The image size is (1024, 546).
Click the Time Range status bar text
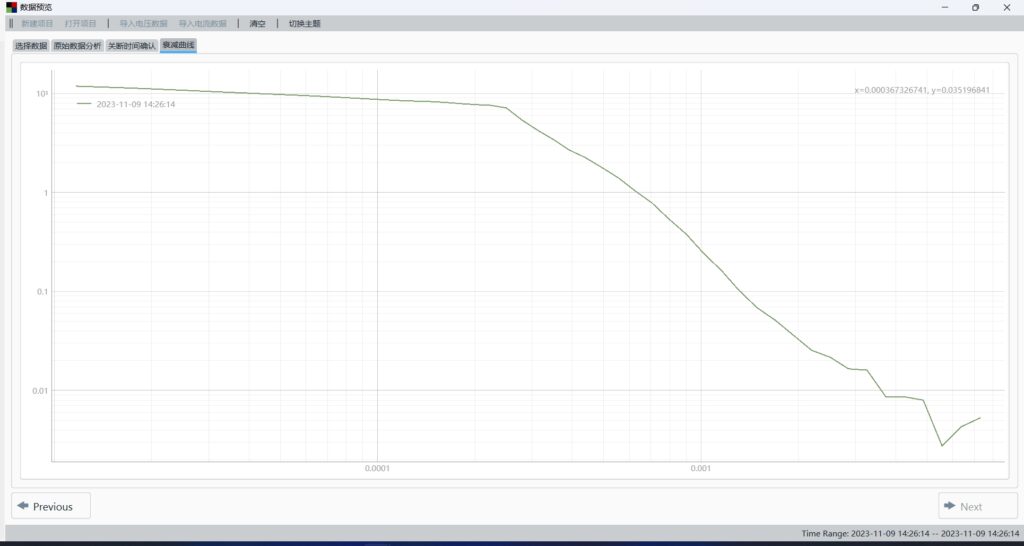(910, 534)
